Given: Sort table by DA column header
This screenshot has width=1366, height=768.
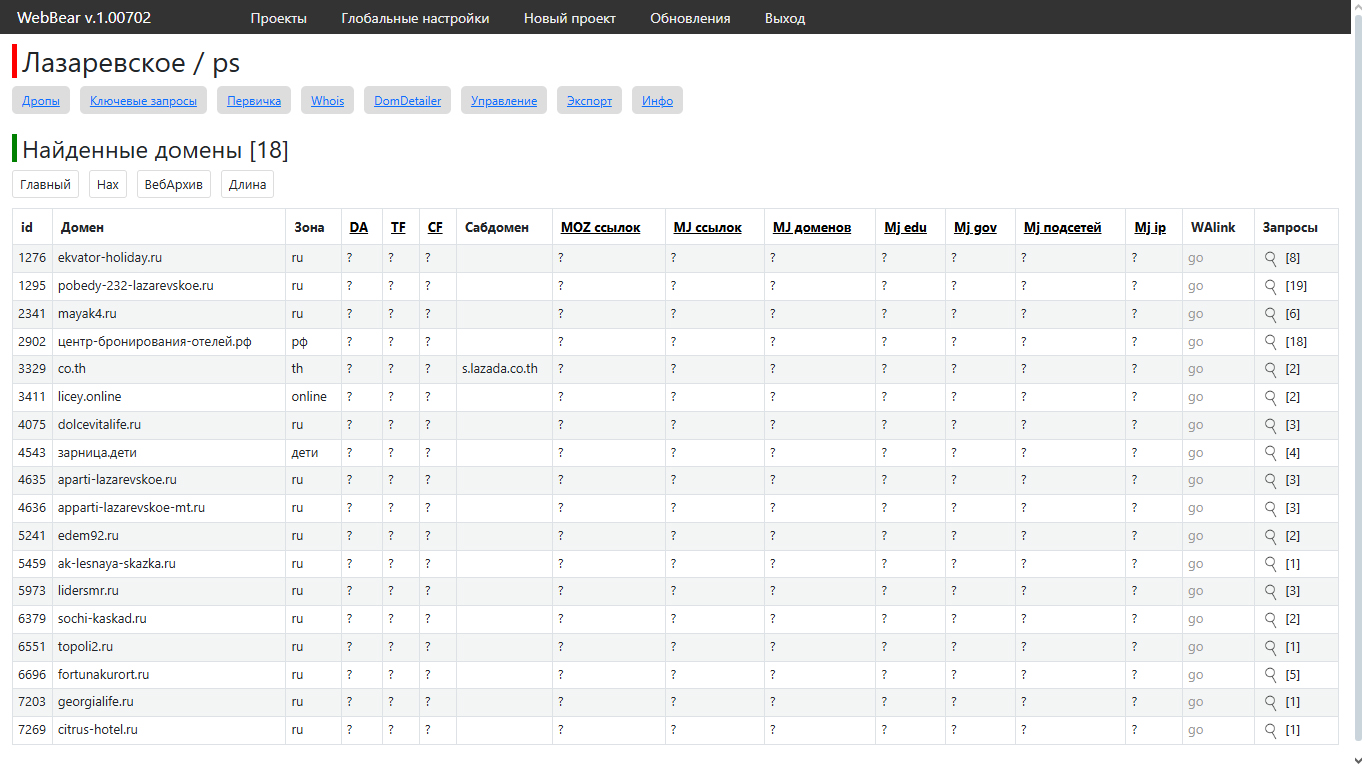Looking at the screenshot, I should (x=359, y=228).
